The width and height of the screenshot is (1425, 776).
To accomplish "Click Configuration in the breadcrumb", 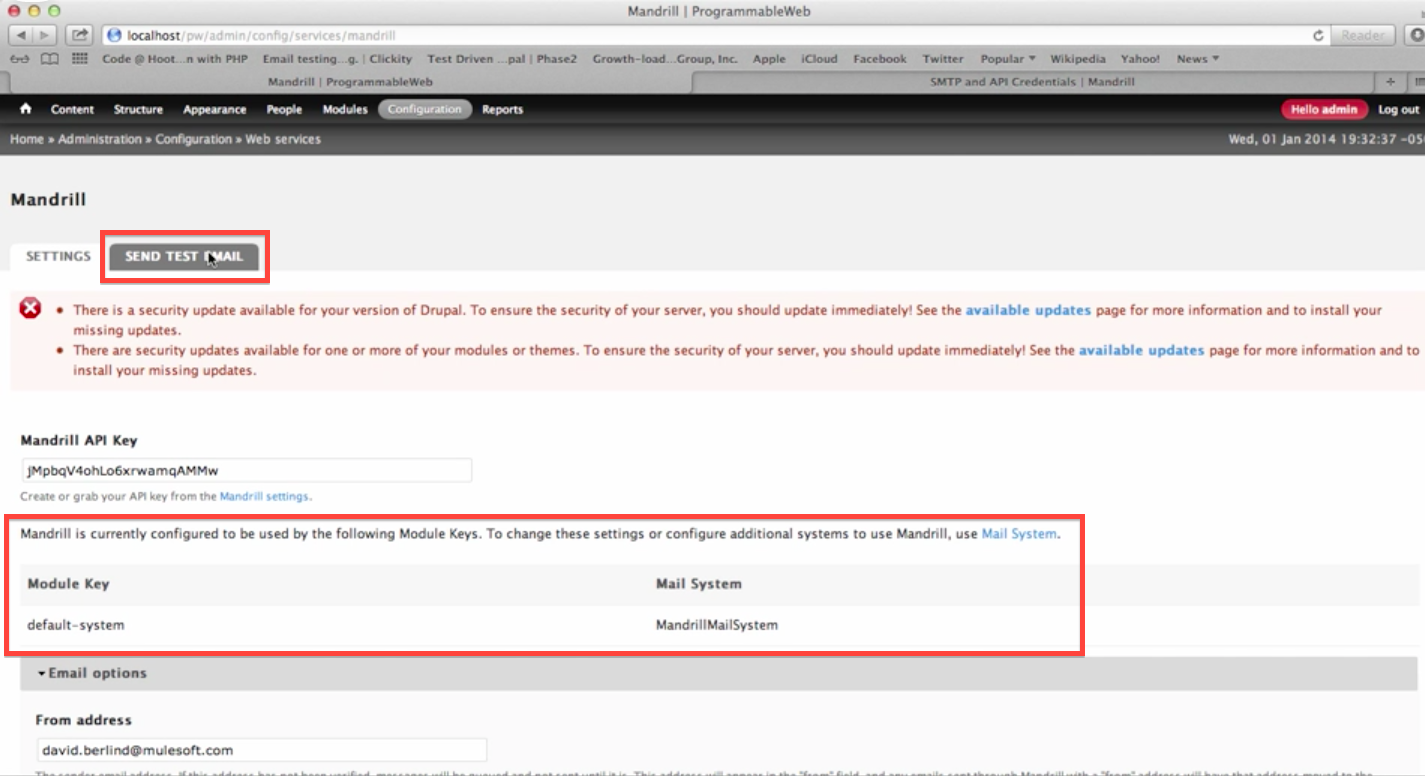I will [x=193, y=139].
